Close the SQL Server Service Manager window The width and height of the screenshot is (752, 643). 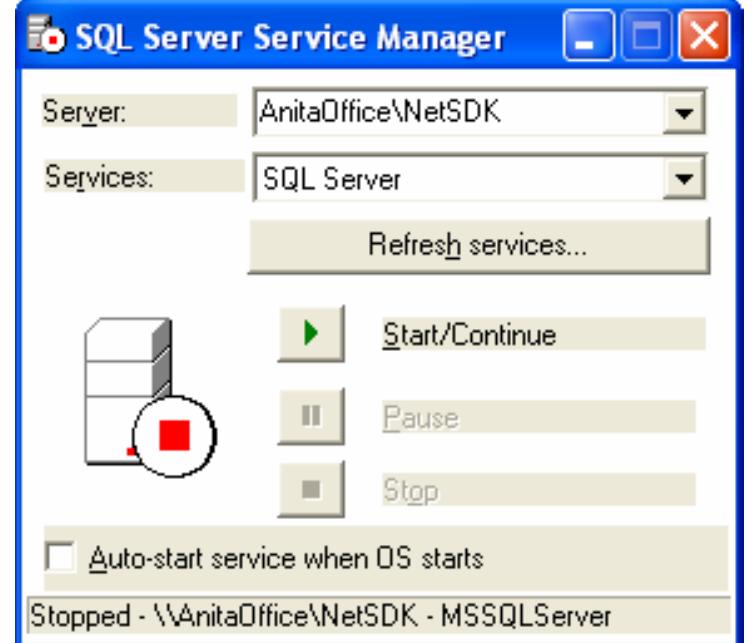(x=704, y=36)
